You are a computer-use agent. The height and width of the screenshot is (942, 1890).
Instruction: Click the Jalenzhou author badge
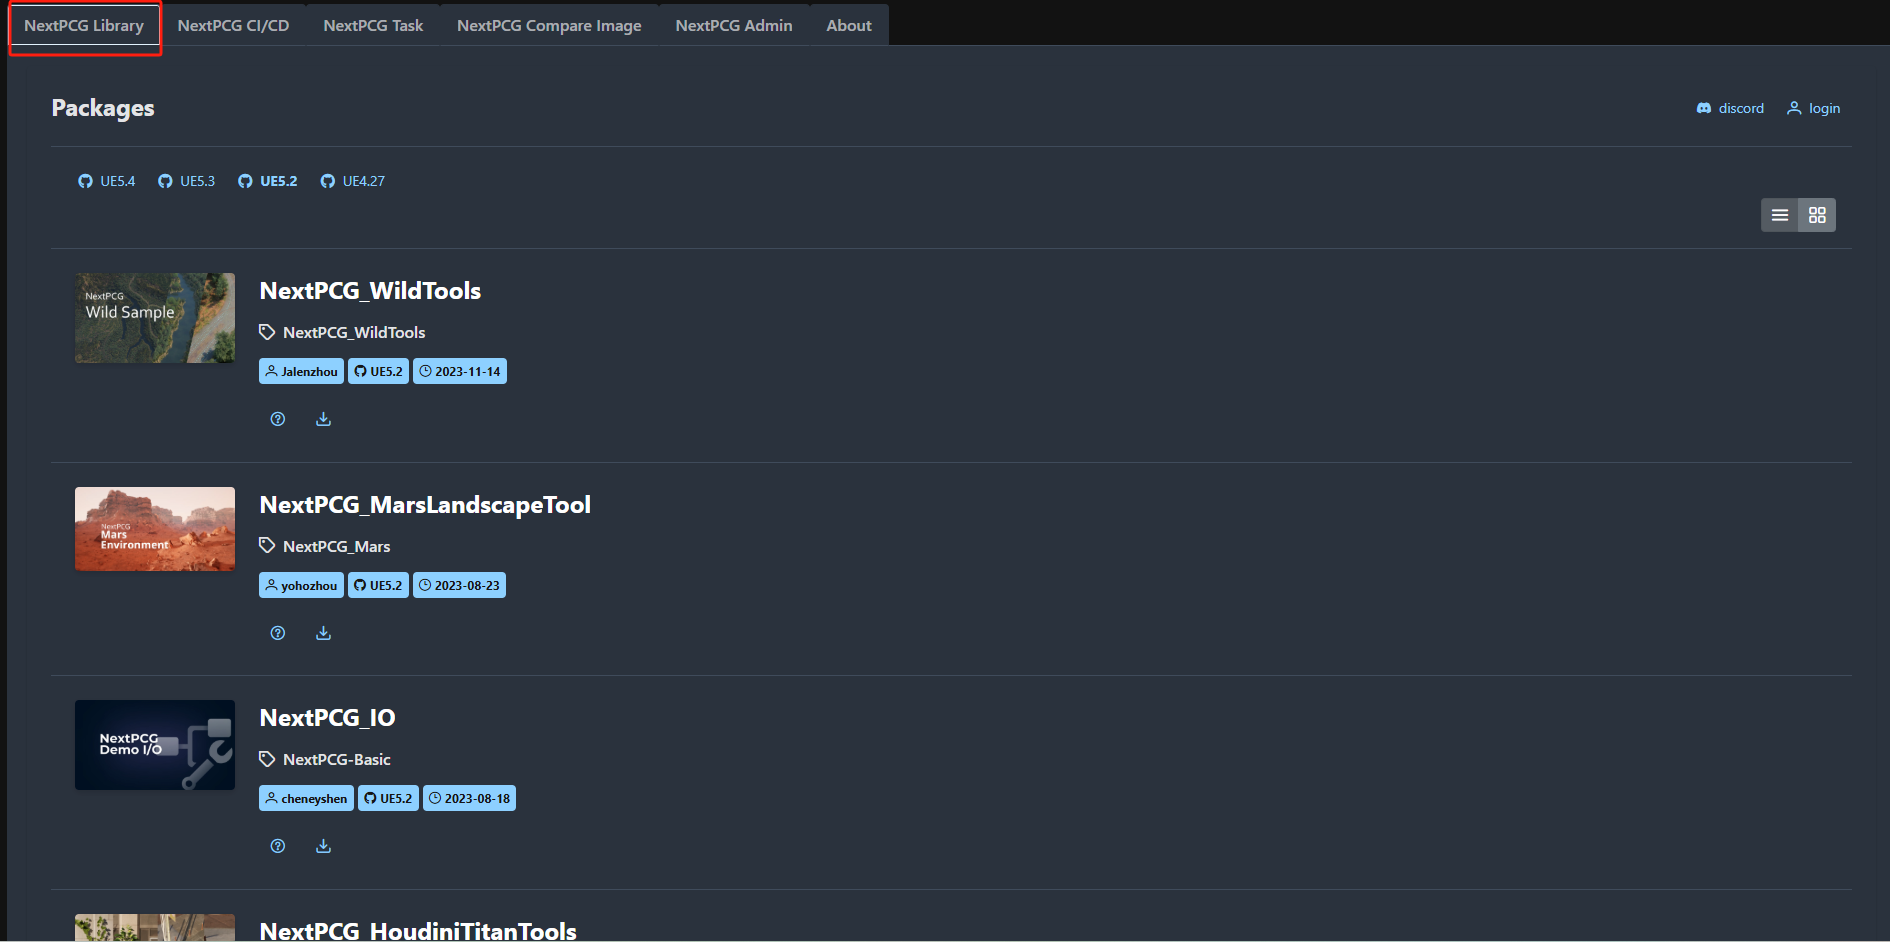pyautogui.click(x=301, y=371)
